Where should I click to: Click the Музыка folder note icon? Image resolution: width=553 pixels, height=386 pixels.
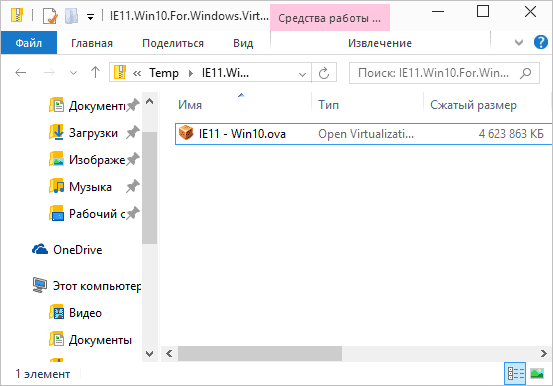[x=56, y=186]
